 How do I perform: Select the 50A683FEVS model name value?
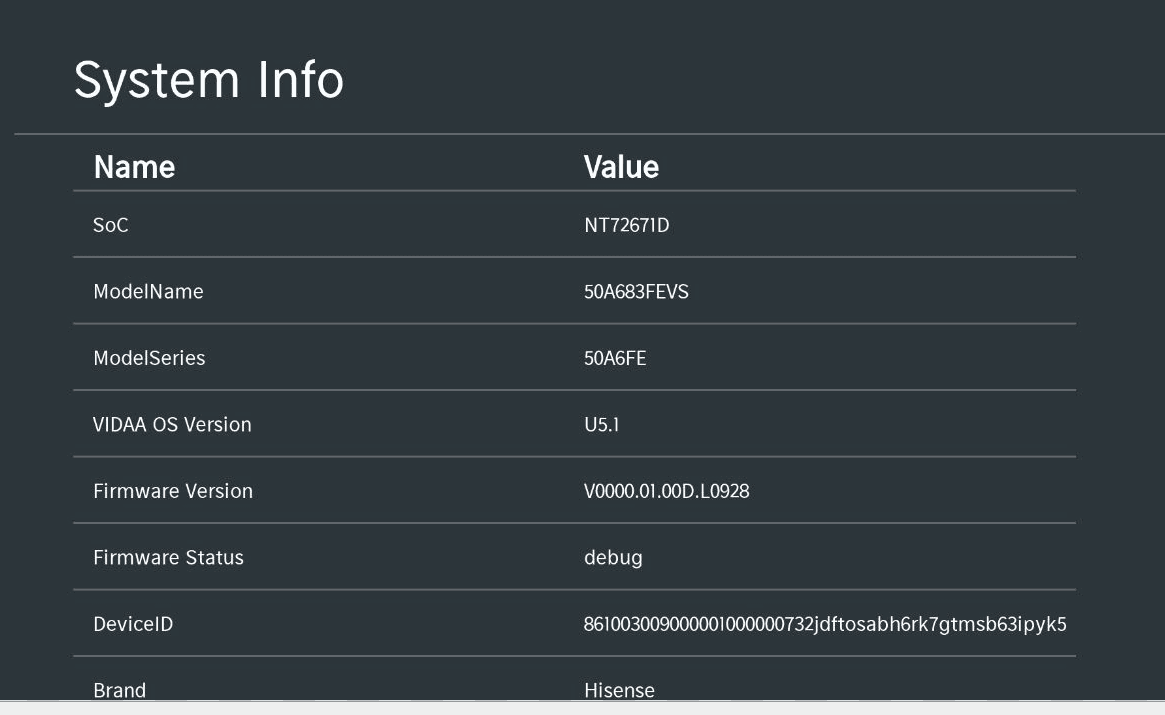click(636, 292)
